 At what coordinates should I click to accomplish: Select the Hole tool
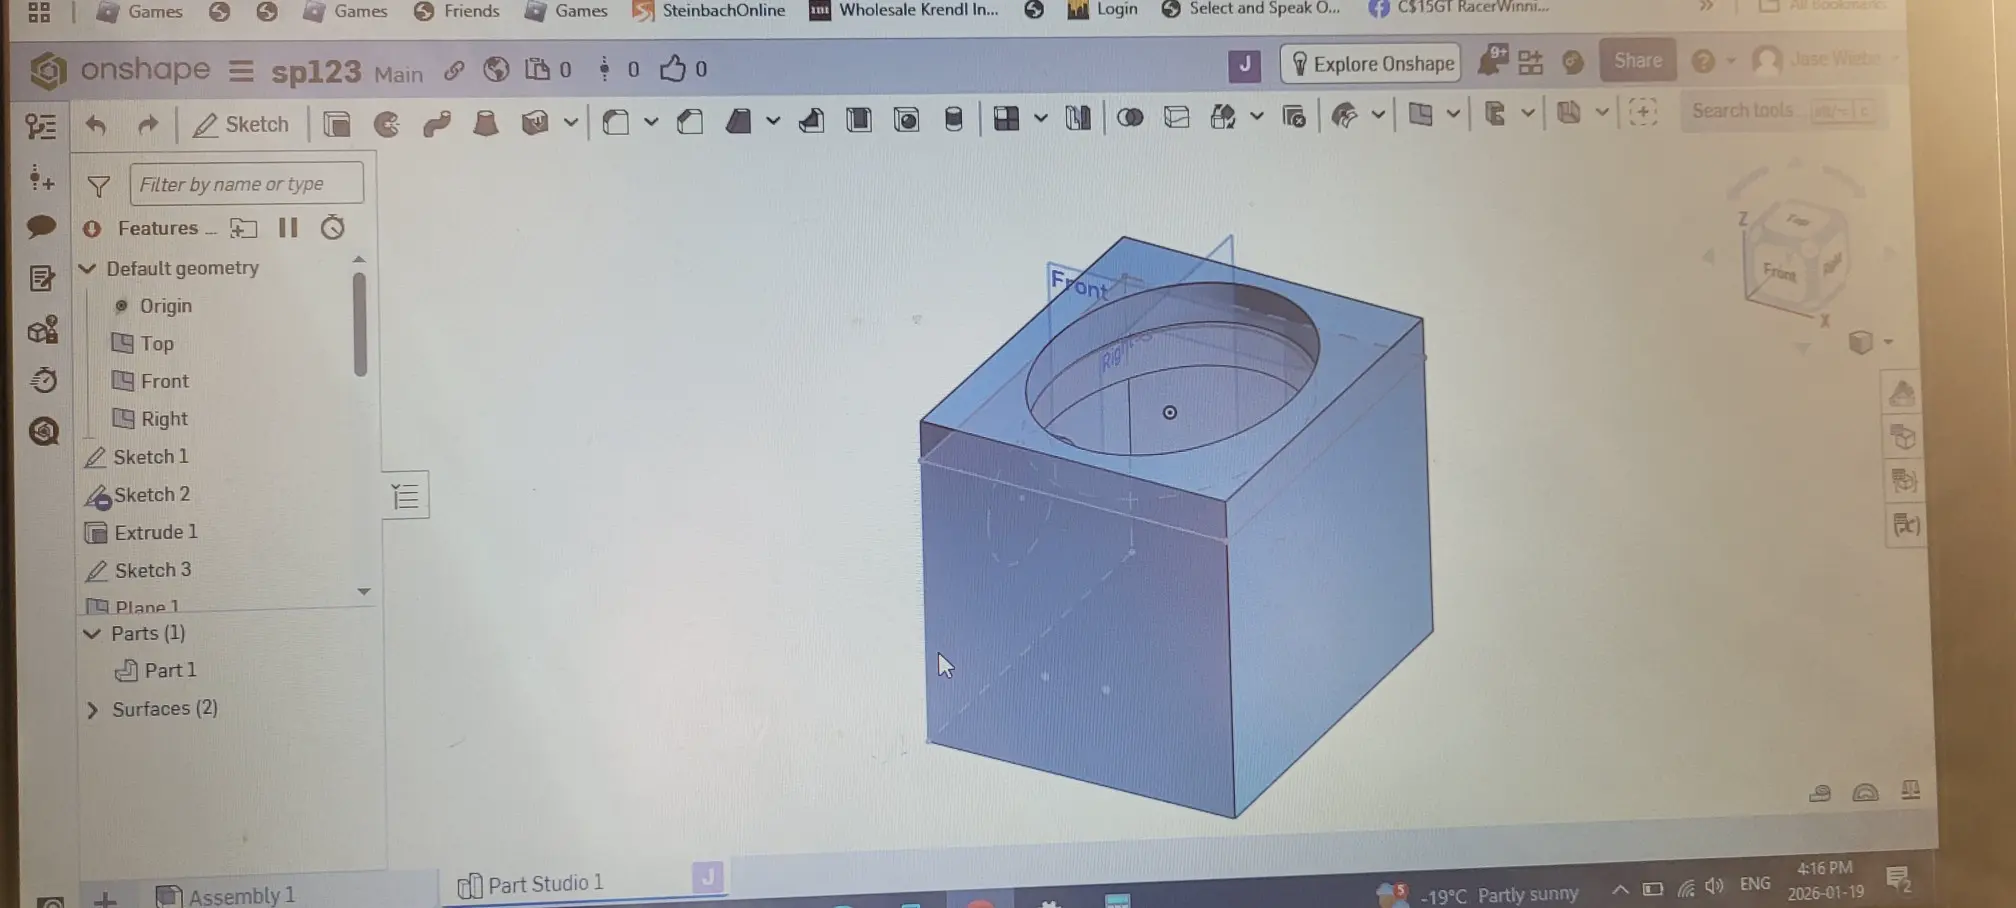(906, 120)
